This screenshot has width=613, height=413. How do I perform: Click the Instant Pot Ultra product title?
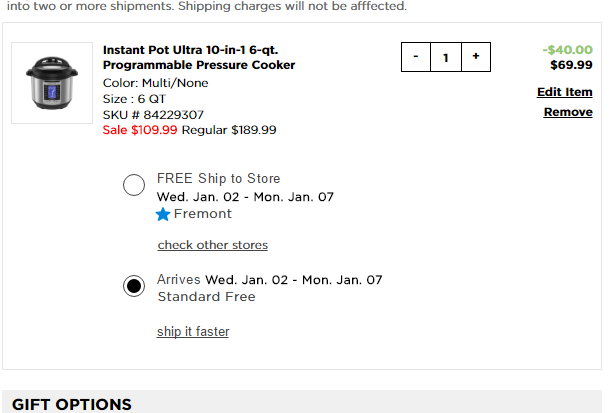199,57
